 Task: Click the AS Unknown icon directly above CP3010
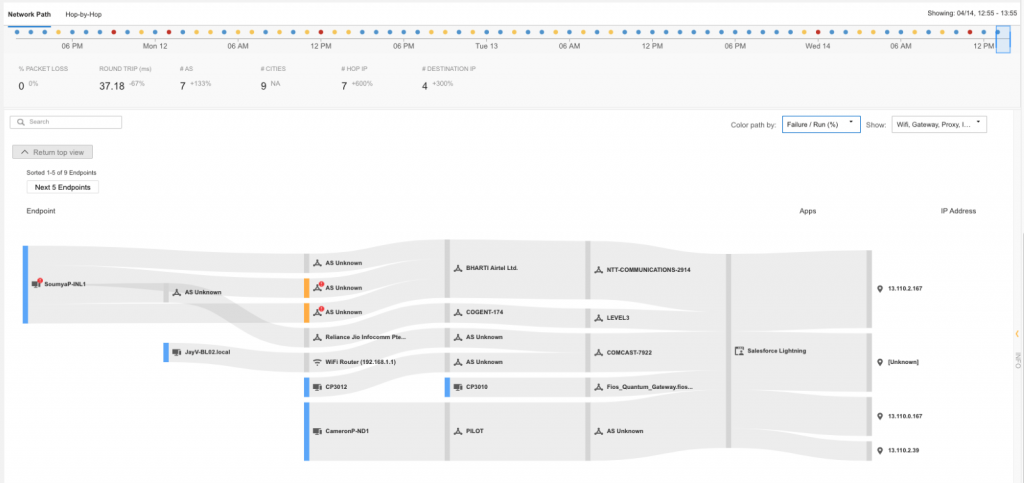click(458, 362)
